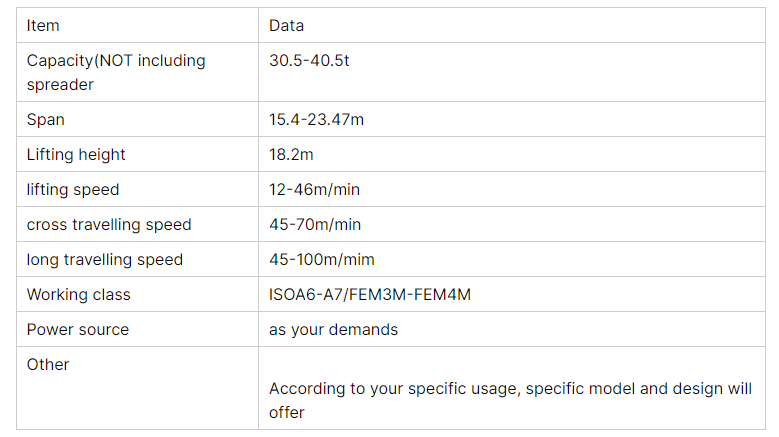
Task: Select the 45-100m/mim value
Action: coord(322,259)
